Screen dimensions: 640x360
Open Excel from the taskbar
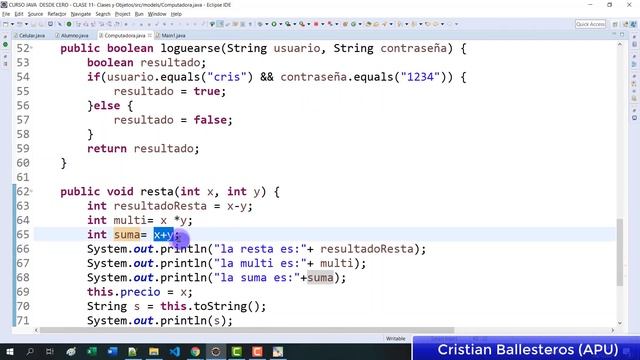point(92,351)
